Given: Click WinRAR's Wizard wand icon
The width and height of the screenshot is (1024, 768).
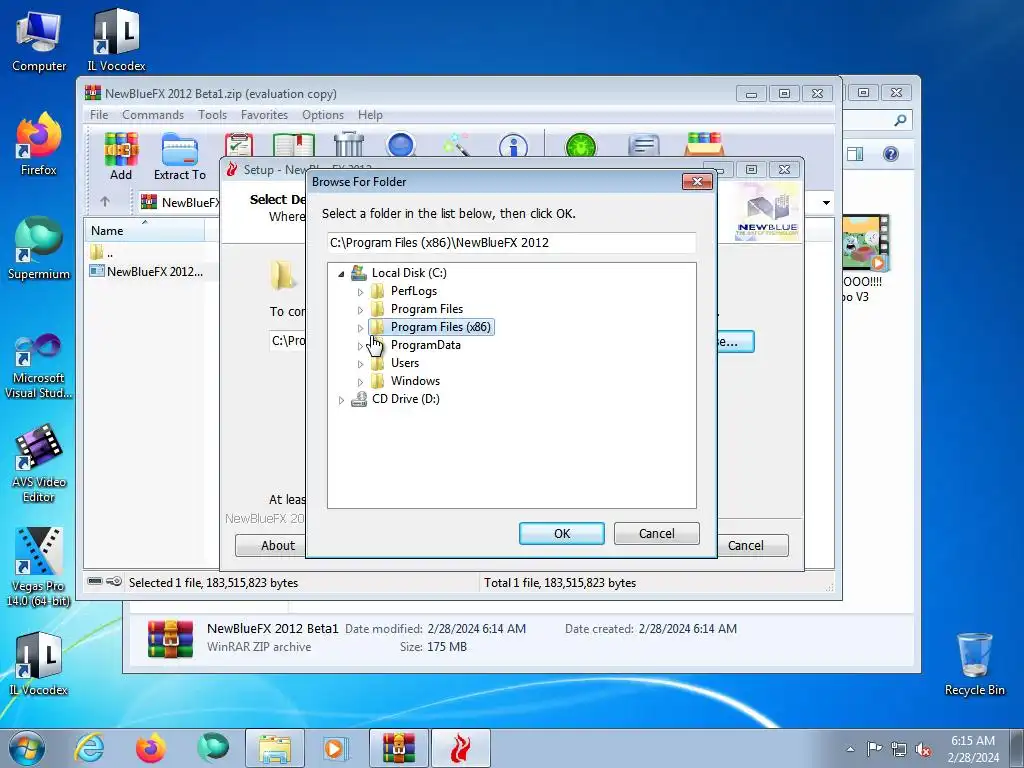Looking at the screenshot, I should pos(456,145).
